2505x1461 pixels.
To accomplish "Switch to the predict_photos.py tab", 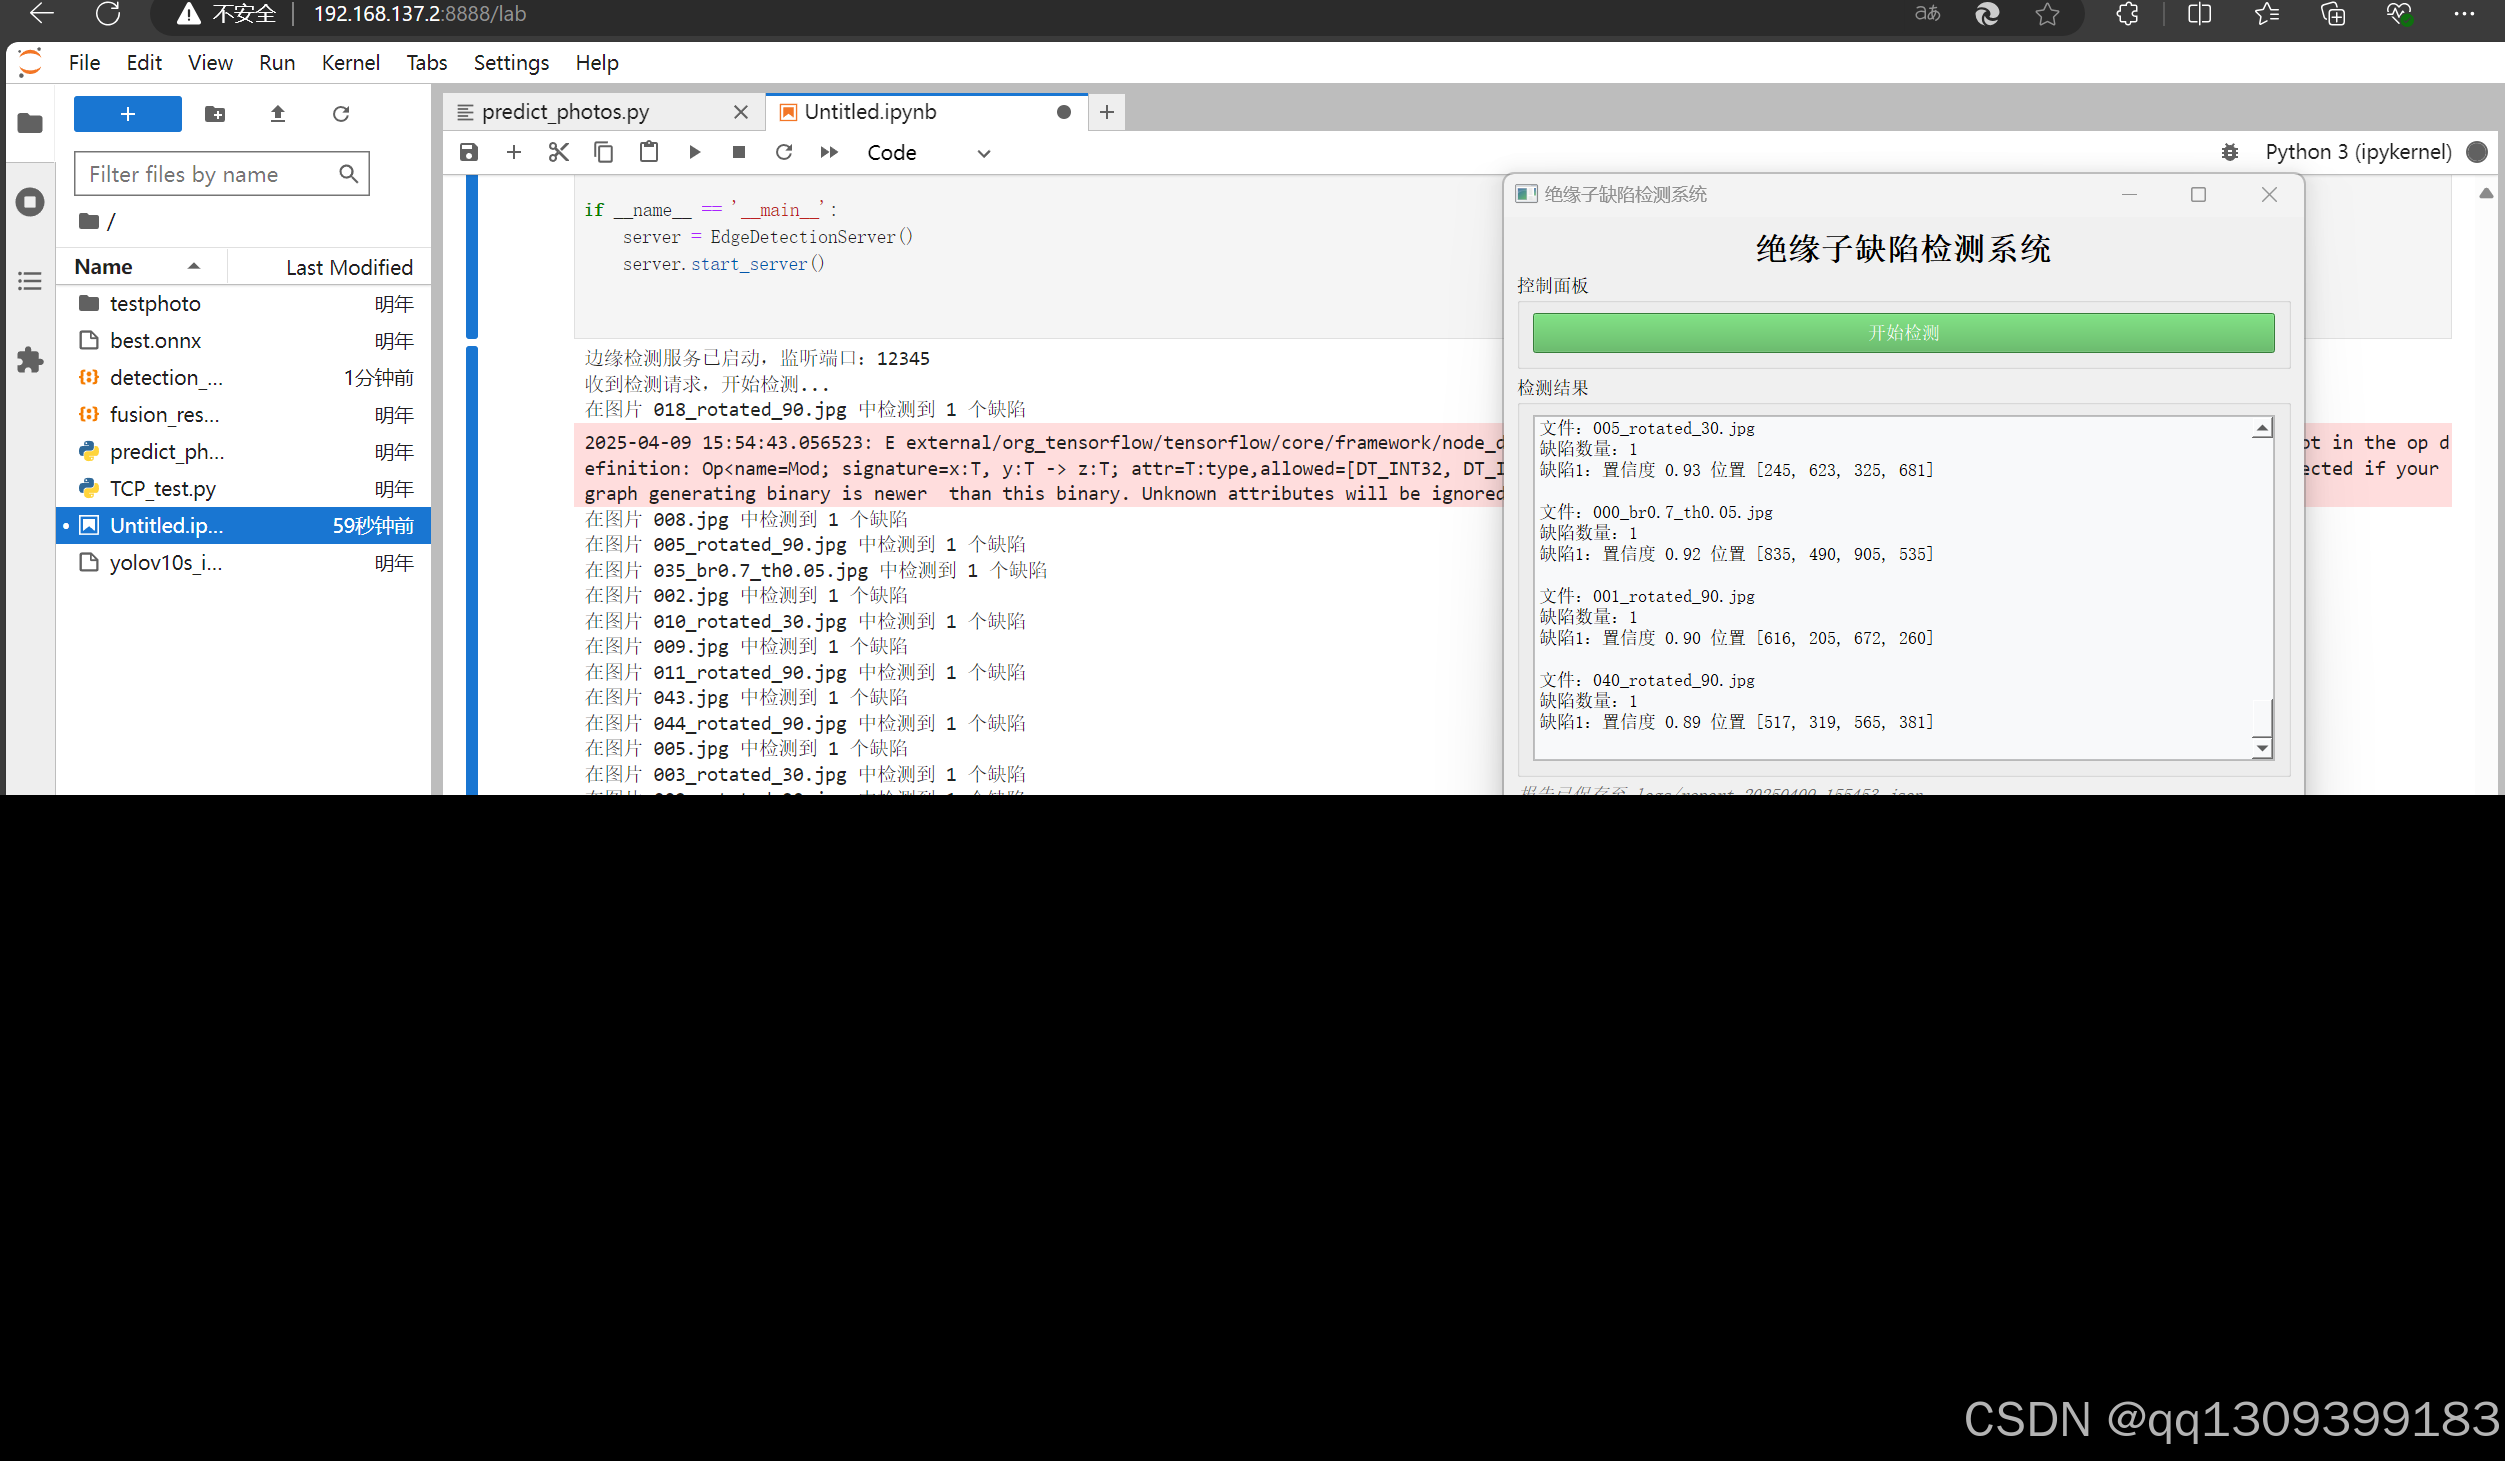I will pyautogui.click(x=566, y=112).
